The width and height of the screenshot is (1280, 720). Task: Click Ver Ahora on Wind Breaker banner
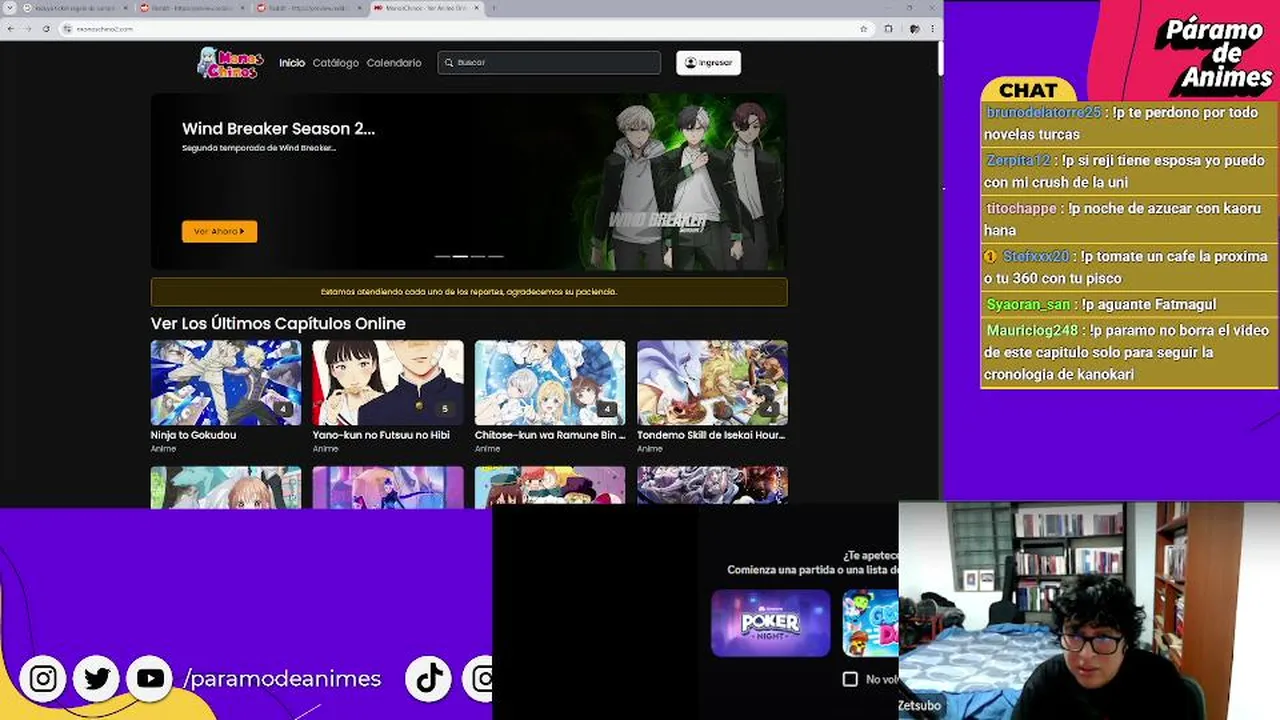219,231
